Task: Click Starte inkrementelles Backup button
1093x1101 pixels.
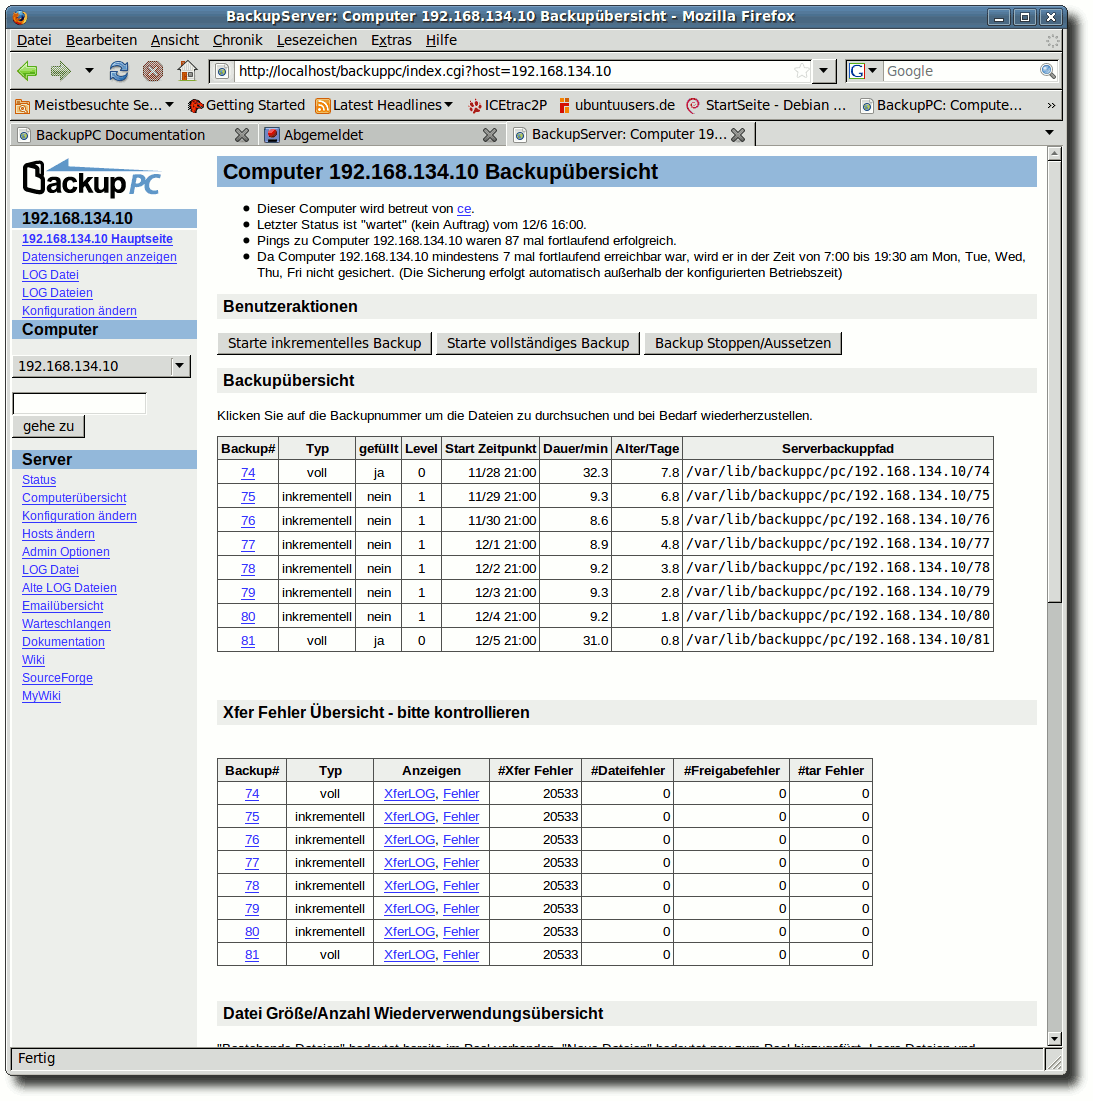Action: 324,343
